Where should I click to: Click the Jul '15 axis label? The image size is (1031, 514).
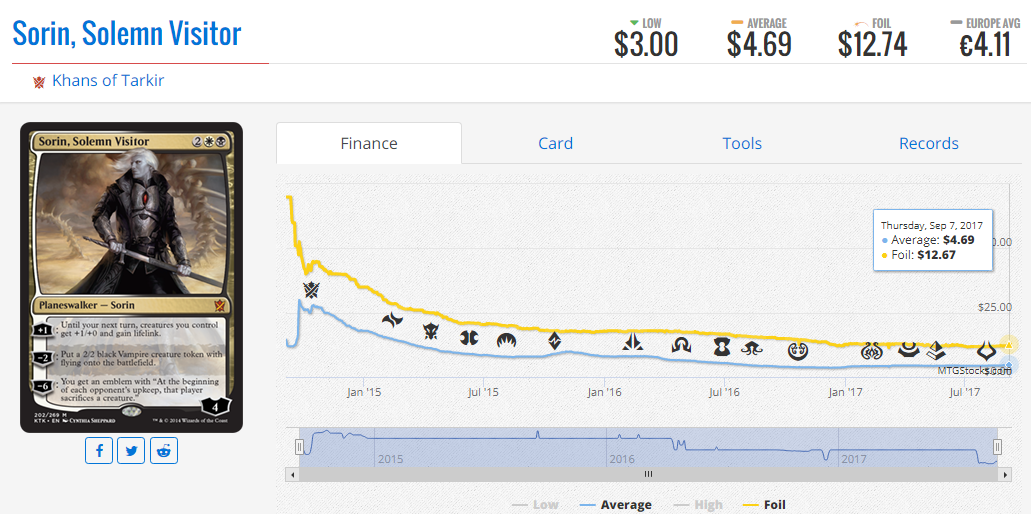(483, 392)
